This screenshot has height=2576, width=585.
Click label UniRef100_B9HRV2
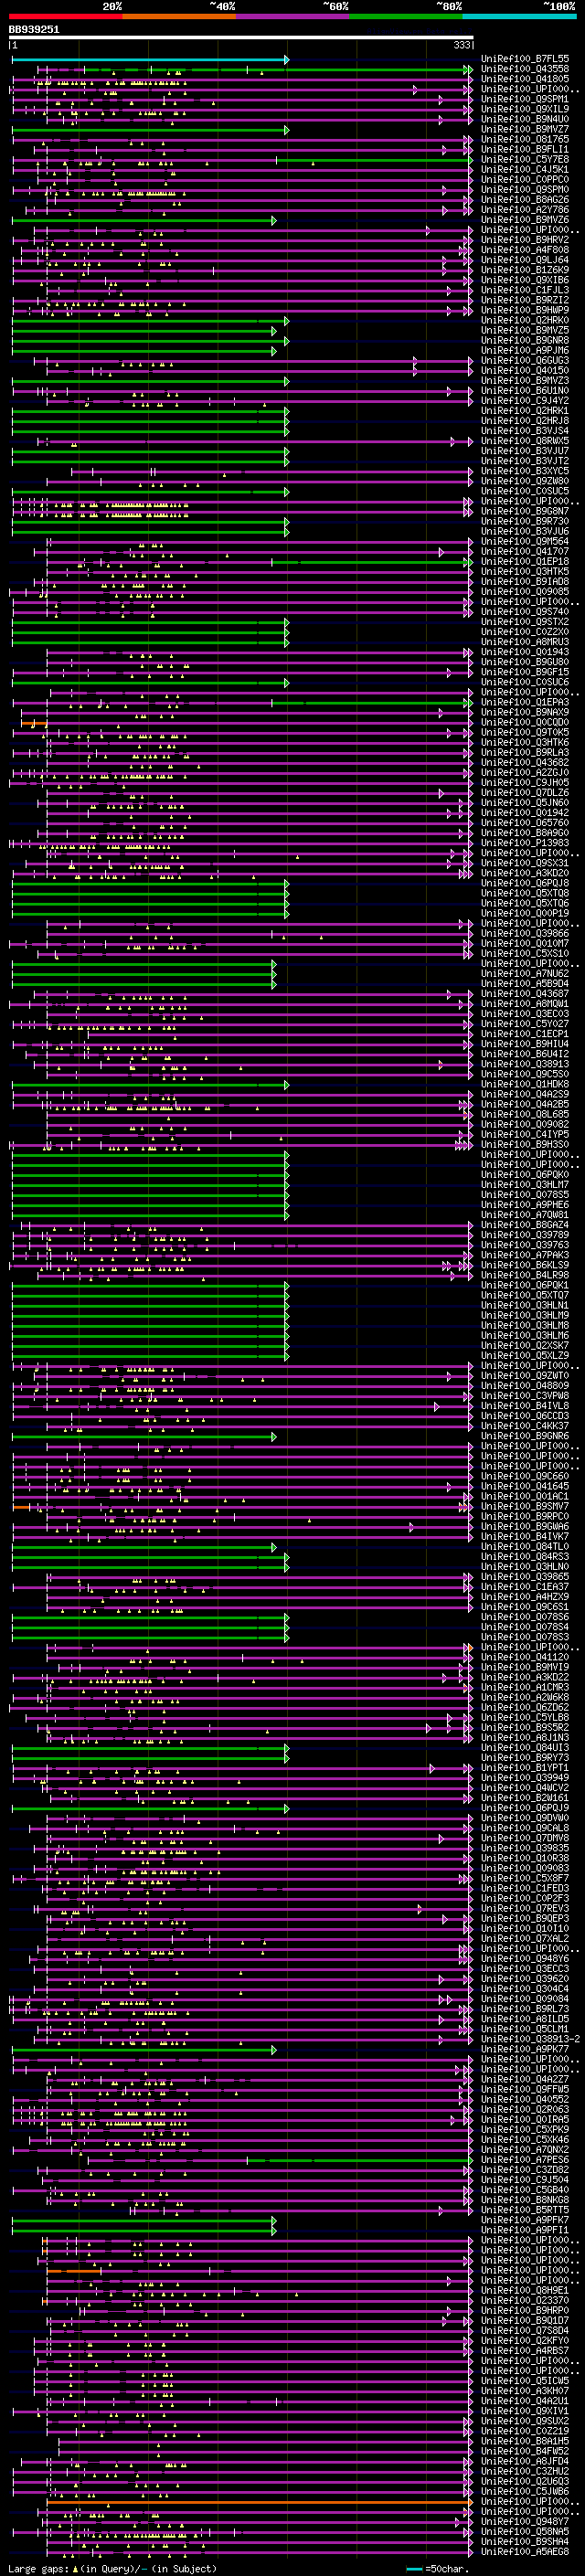[525, 240]
